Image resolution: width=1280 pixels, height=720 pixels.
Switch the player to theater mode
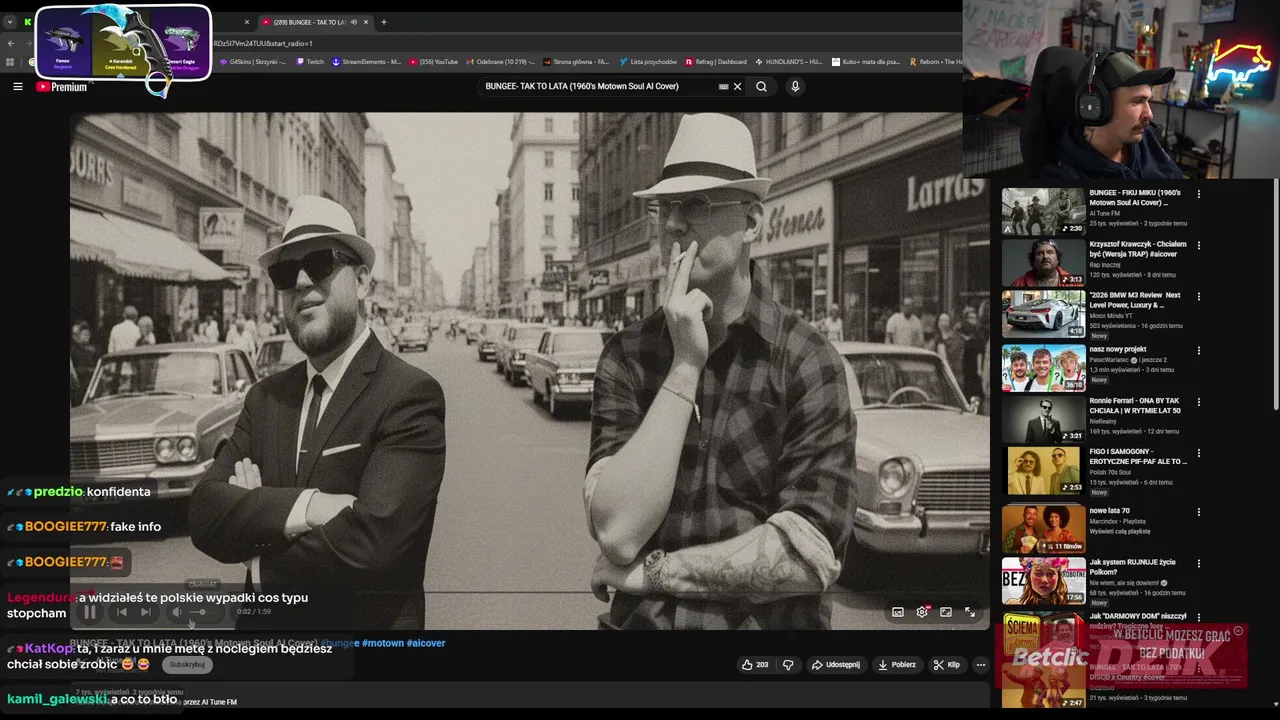(x=946, y=612)
